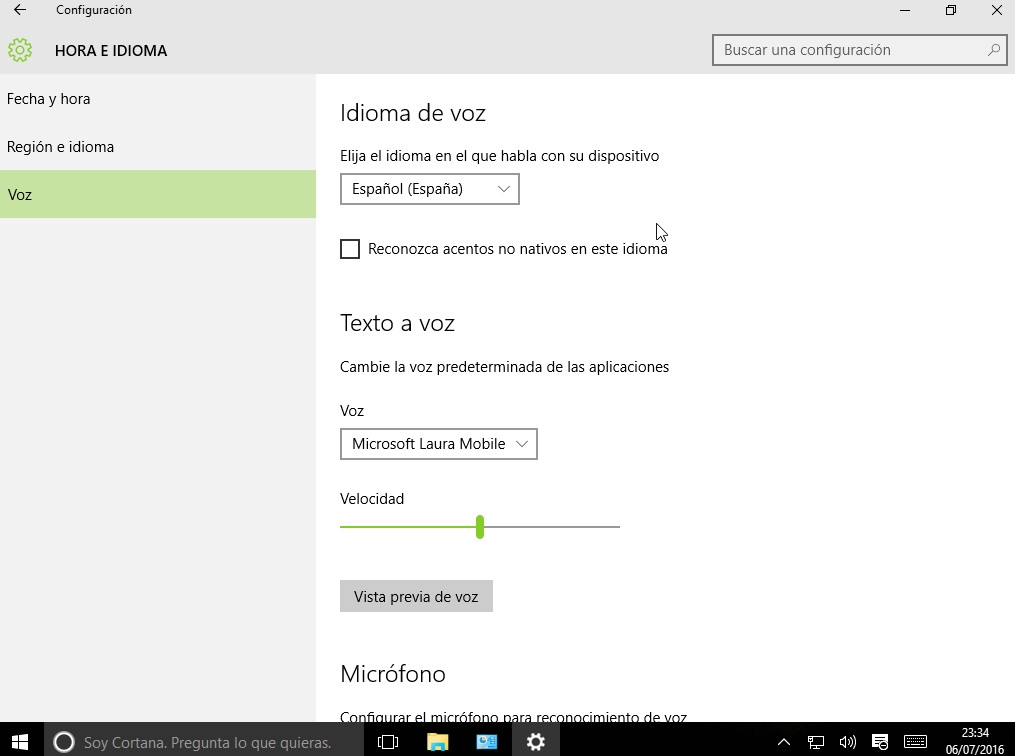This screenshot has height=756, width=1015.
Task: Select the Región e idioma section
Action: point(60,147)
